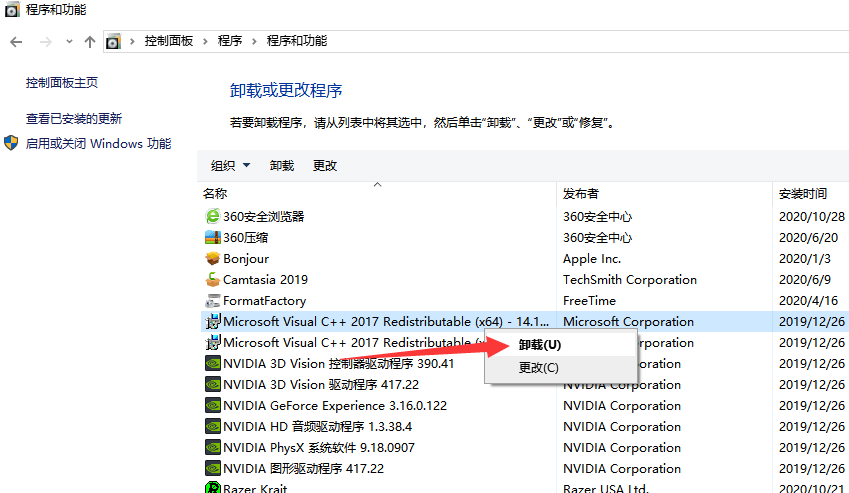Click the Camtasia 2019 icon

[x=212, y=279]
